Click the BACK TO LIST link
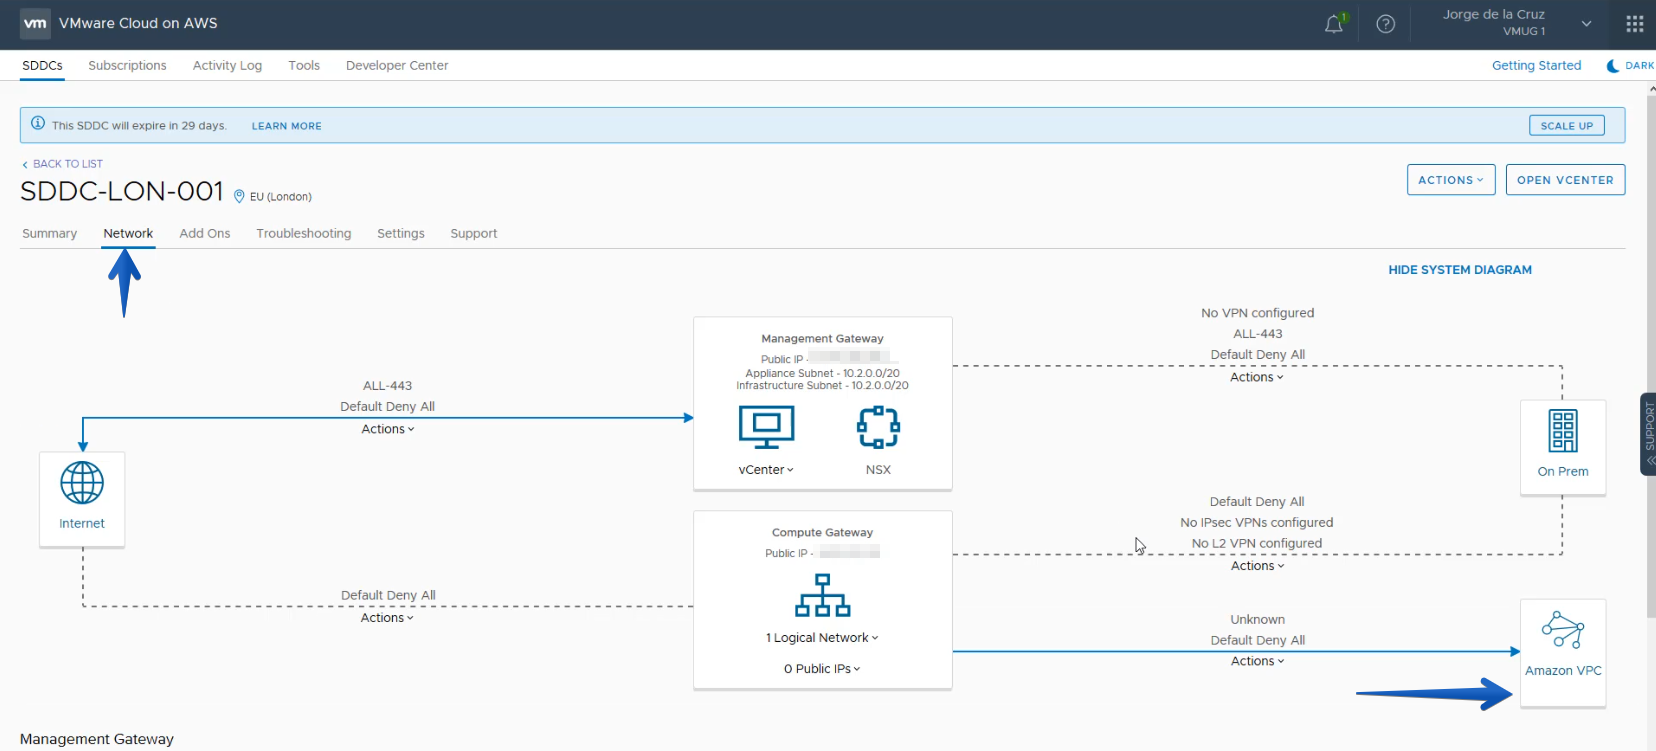The height and width of the screenshot is (751, 1656). coord(62,164)
